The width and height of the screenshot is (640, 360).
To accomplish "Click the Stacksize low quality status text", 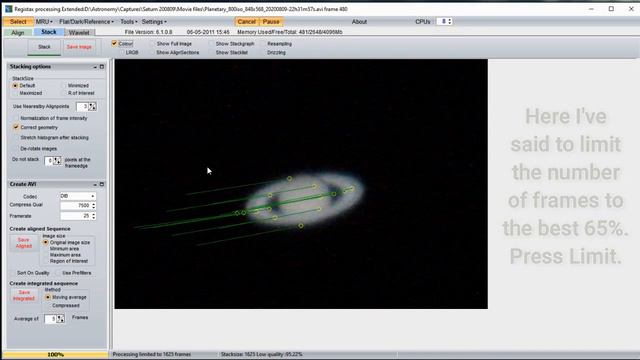I will (262, 354).
